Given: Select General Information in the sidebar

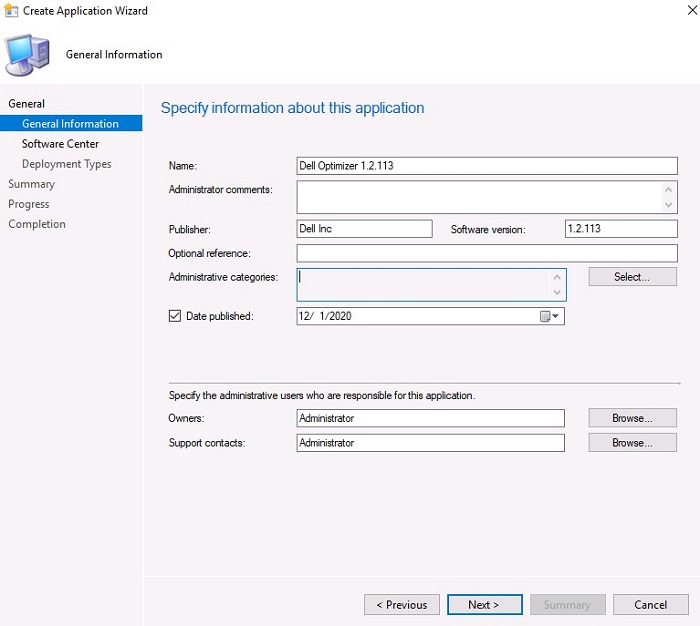Looking at the screenshot, I should click(x=71, y=123).
